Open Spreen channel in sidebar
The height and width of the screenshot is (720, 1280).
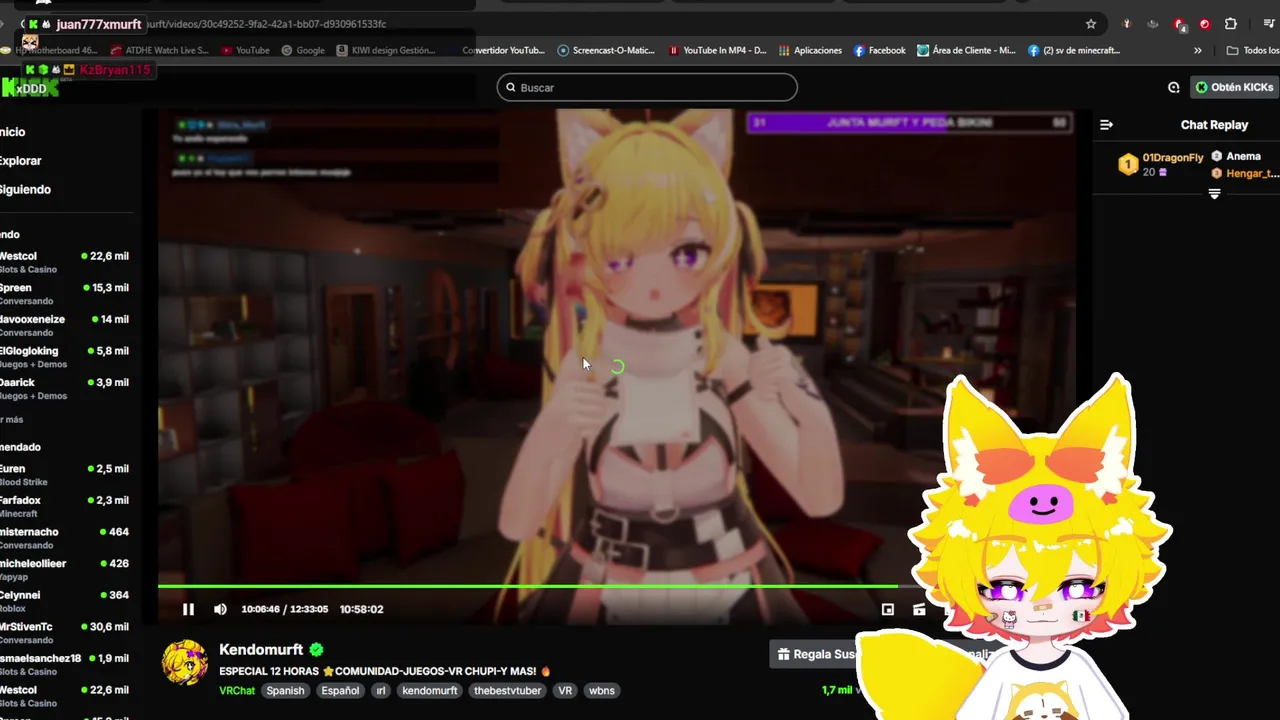65,294
